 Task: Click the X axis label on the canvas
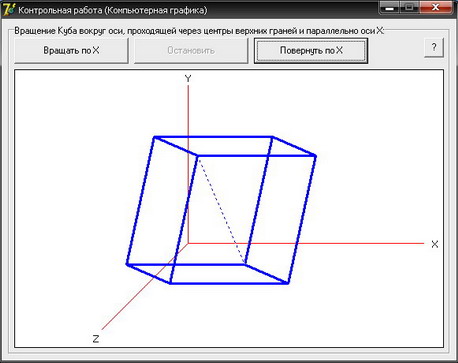click(x=435, y=244)
